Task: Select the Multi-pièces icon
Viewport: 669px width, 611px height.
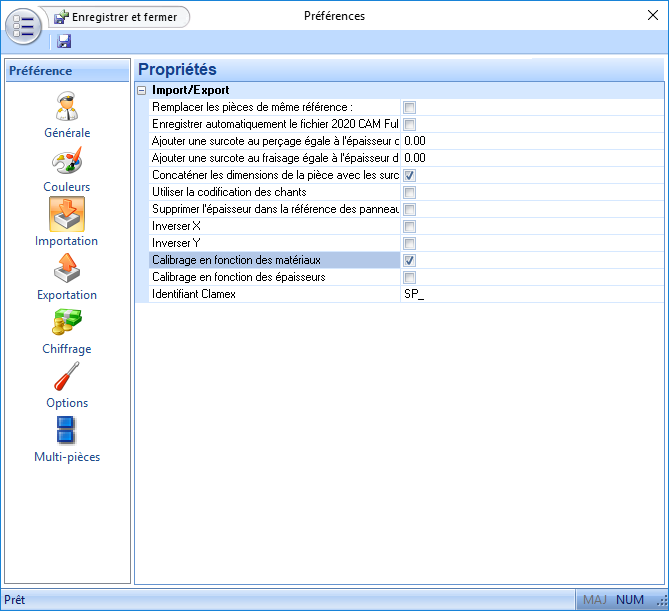Action: 67,430
